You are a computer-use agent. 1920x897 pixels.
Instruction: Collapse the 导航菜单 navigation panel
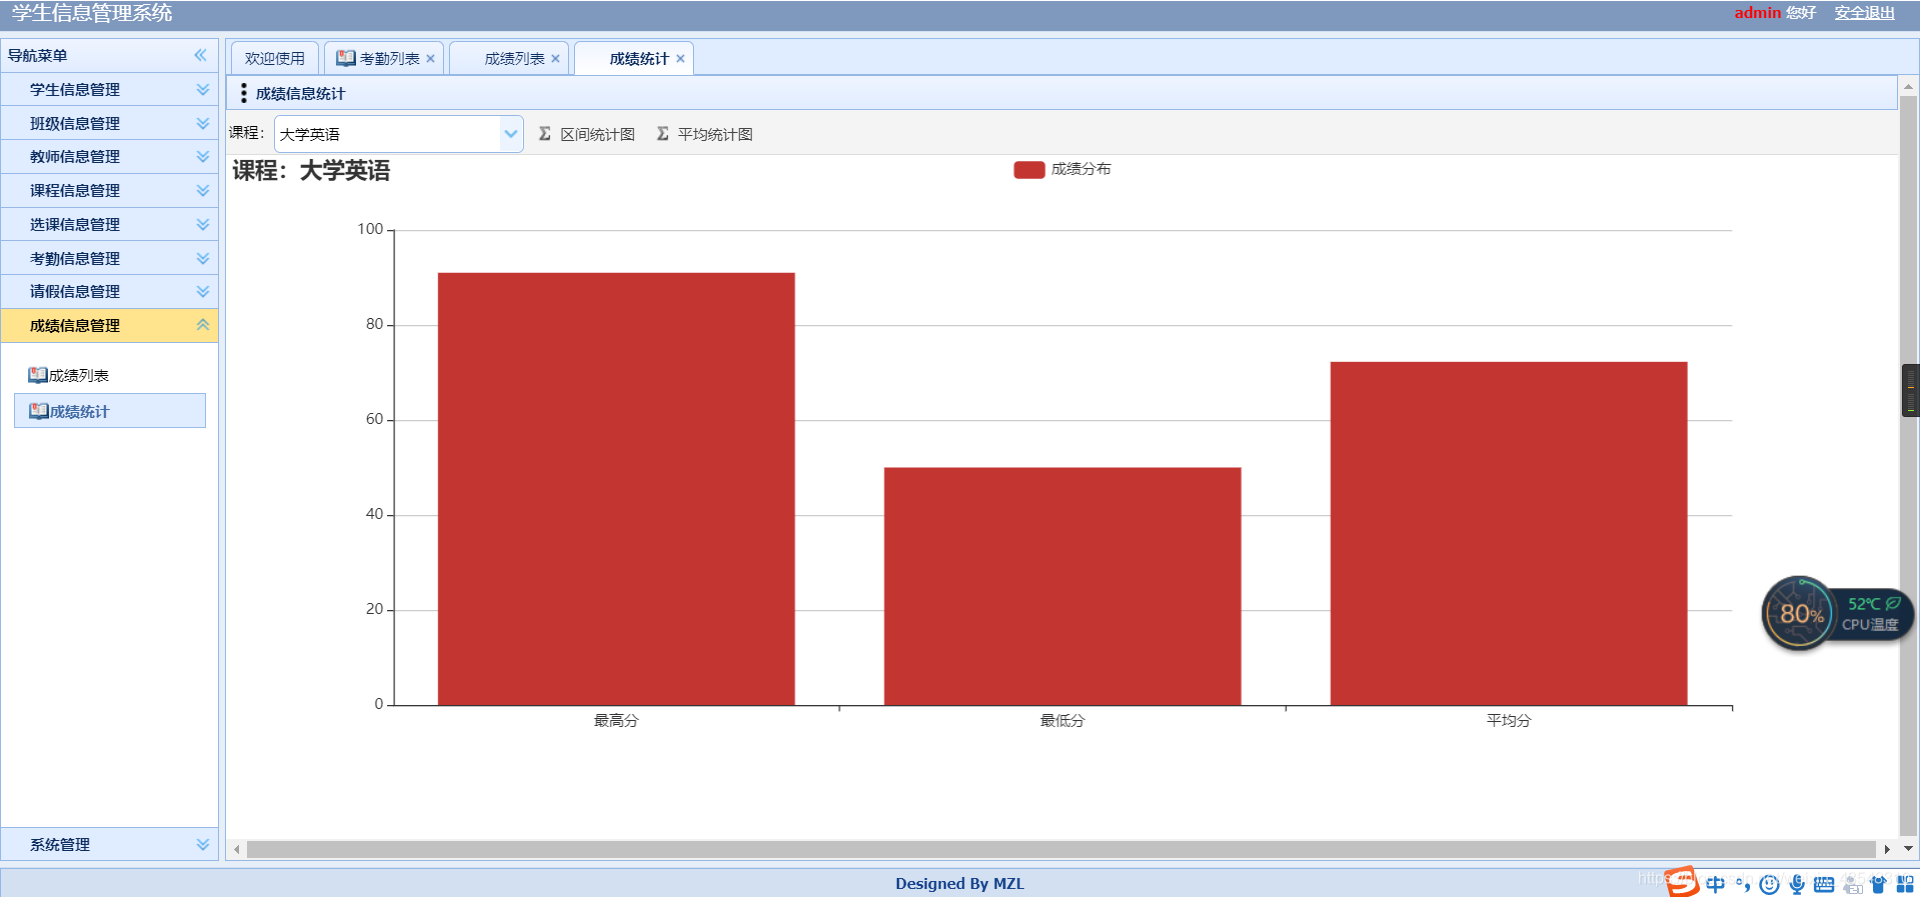click(x=201, y=55)
